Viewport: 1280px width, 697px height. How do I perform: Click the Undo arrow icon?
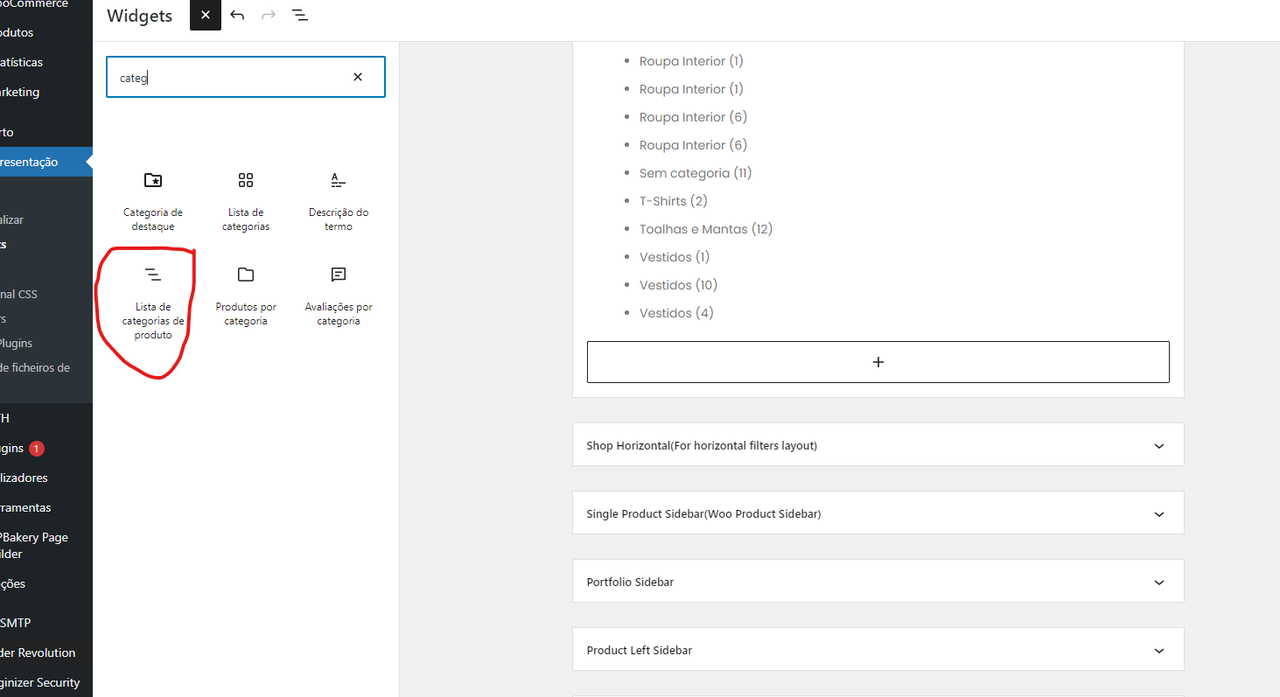237,16
